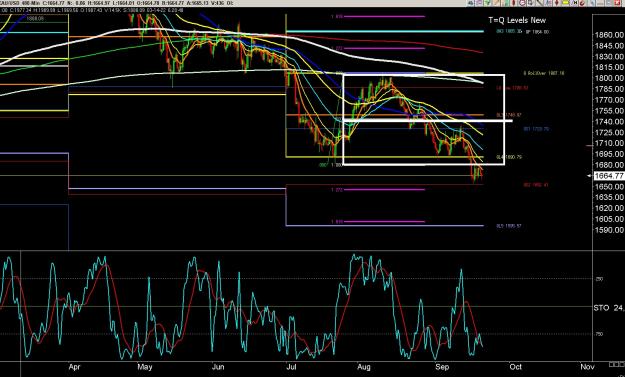The width and height of the screenshot is (625, 377).
Task: Select the diagonal line drawing tool icon
Action: click(539, 3)
